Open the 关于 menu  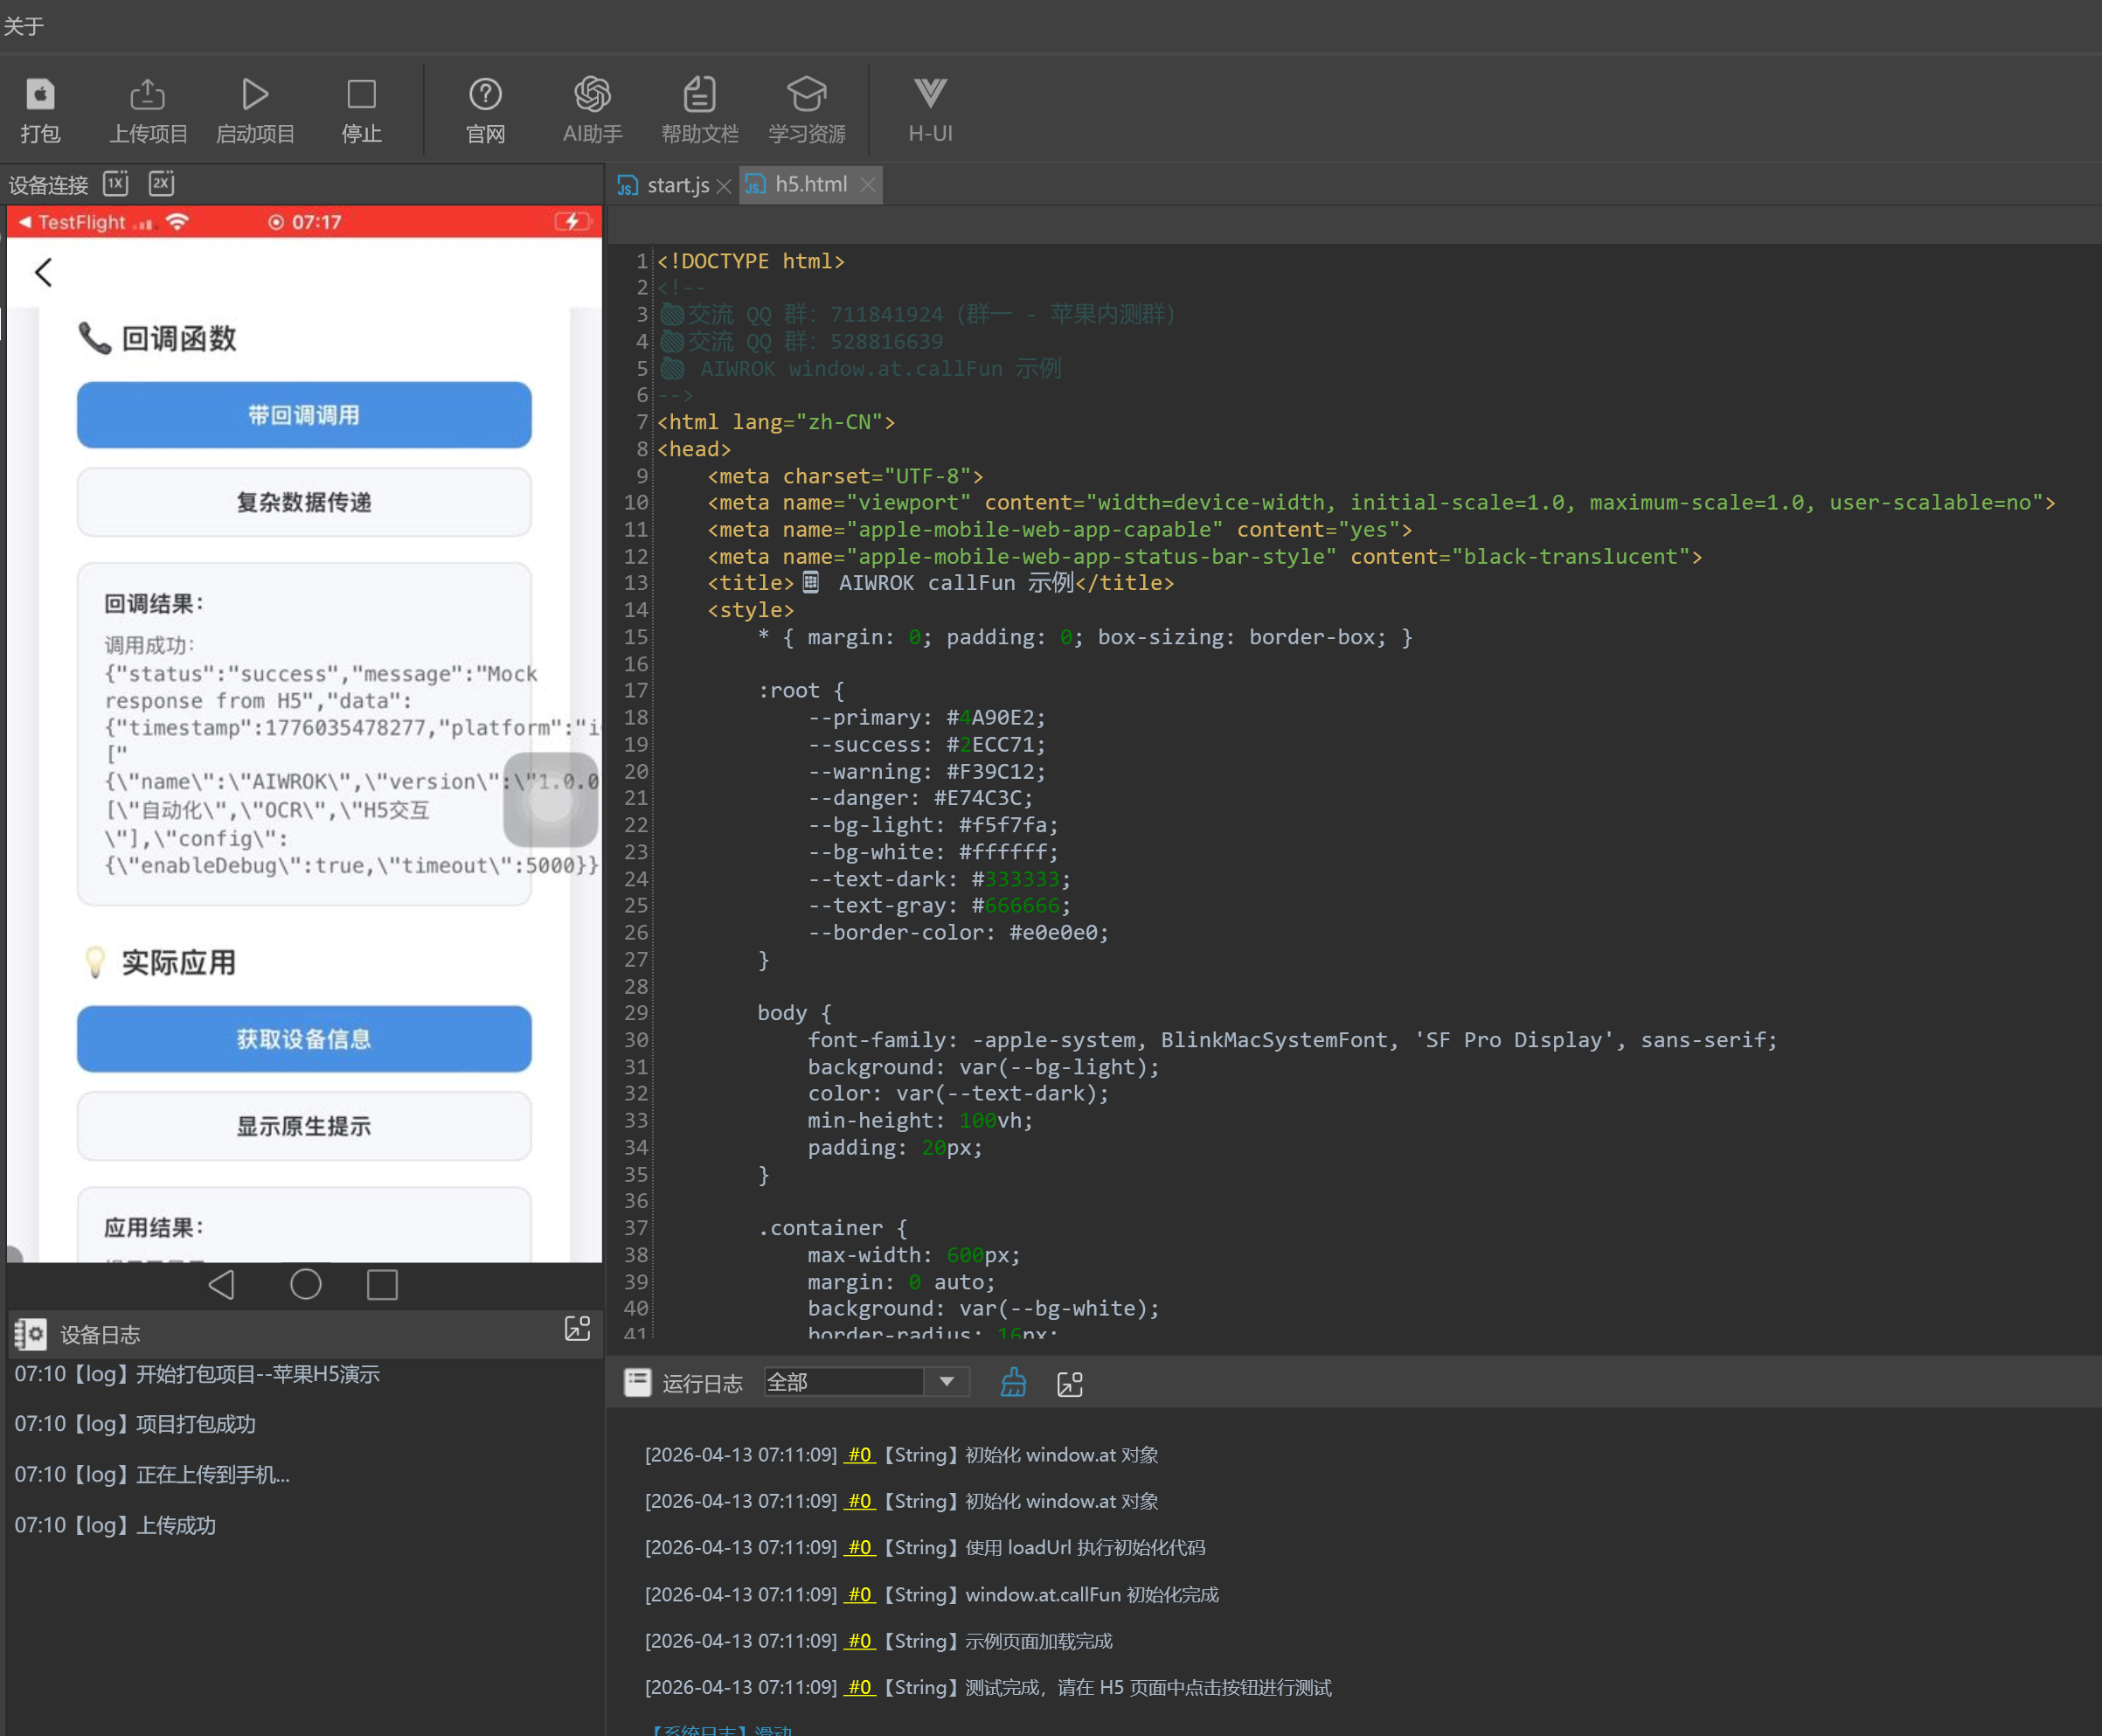click(x=23, y=26)
